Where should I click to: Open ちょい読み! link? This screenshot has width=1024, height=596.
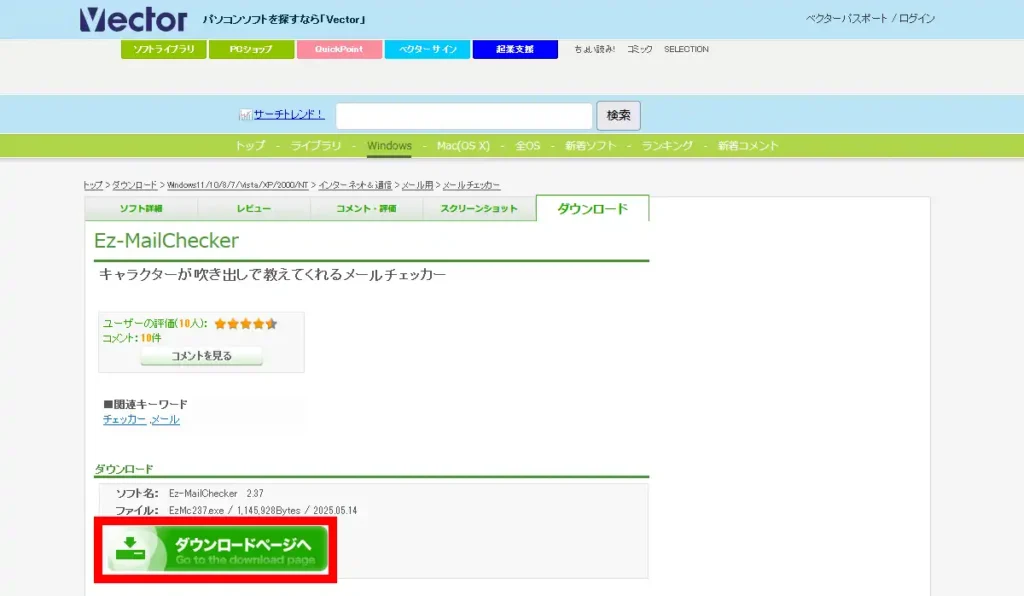594,49
